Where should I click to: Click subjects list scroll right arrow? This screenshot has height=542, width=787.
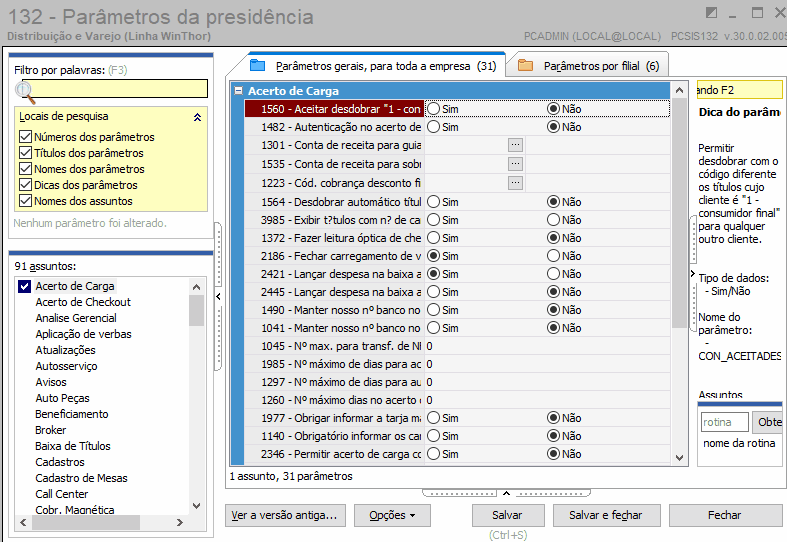tap(180, 522)
